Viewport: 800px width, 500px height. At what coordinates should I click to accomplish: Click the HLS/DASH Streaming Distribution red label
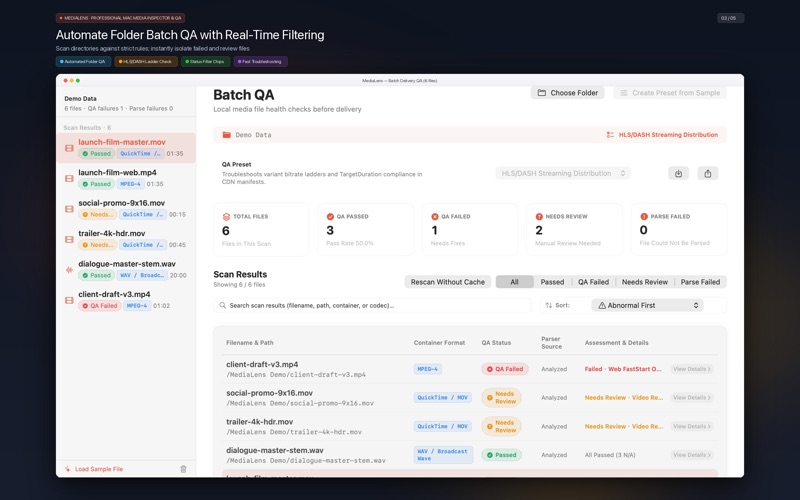pyautogui.click(x=668, y=135)
